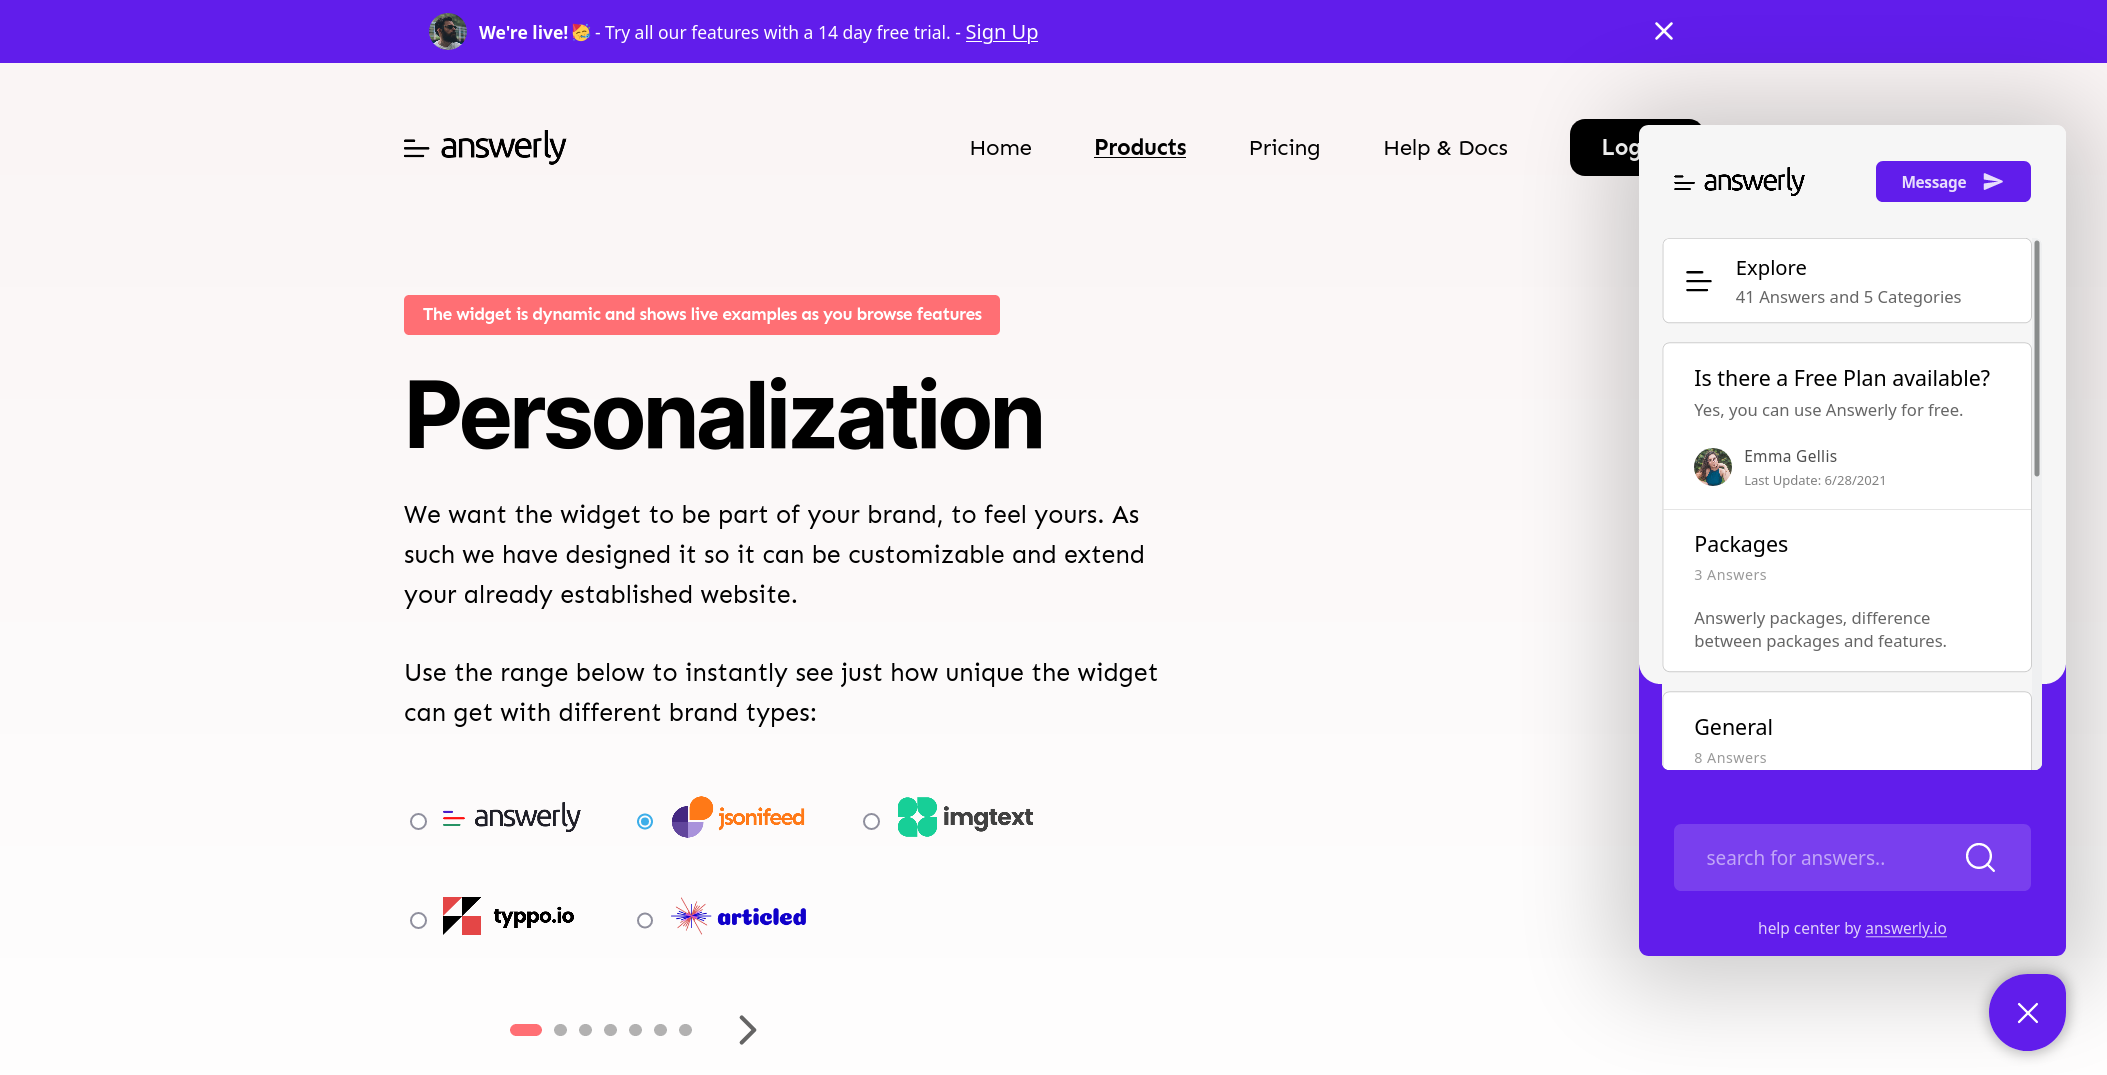
Task: Select the fourth carousel dot
Action: point(610,1029)
